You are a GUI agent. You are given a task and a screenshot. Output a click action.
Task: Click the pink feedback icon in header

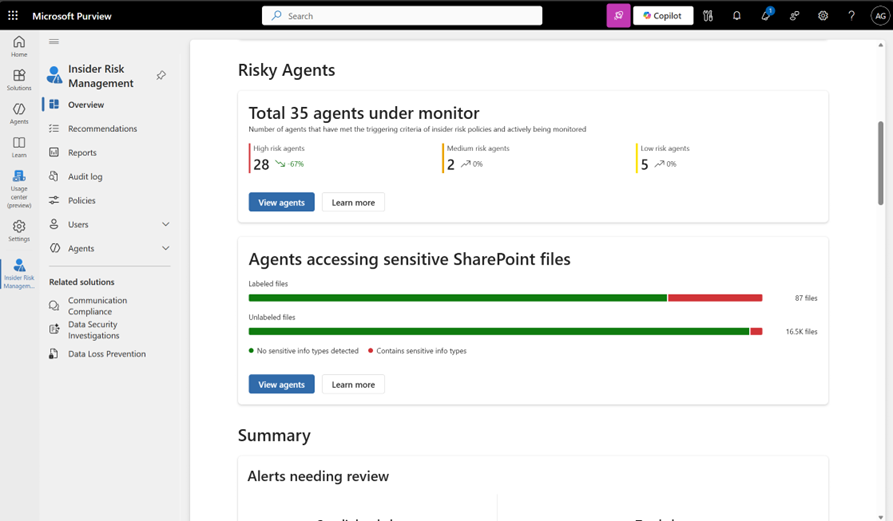[618, 15]
